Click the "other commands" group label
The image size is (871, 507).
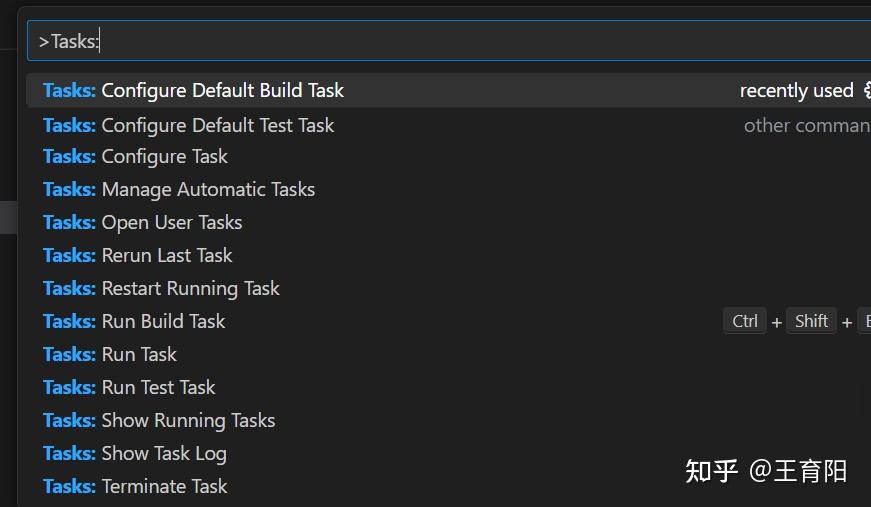click(806, 126)
